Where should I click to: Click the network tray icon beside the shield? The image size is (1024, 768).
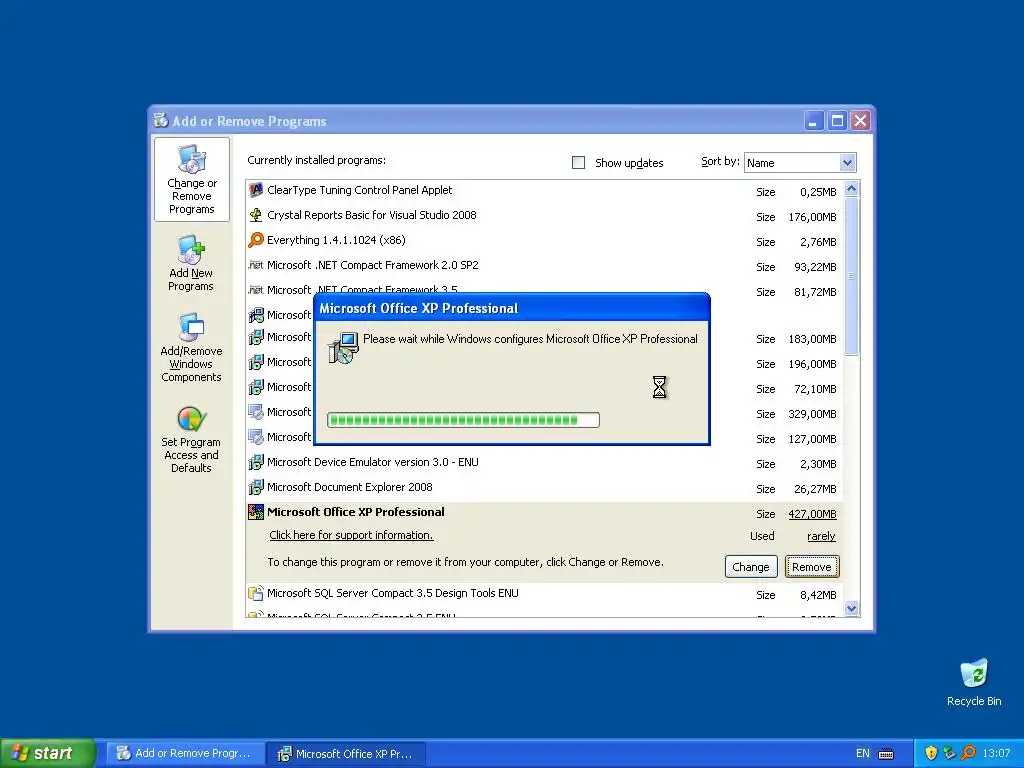click(950, 753)
